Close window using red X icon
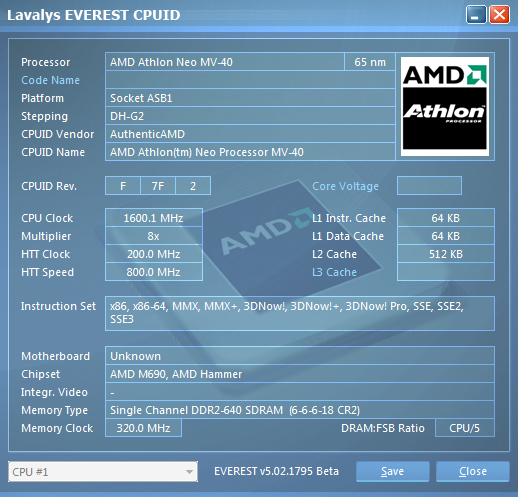This screenshot has width=518, height=497. [x=499, y=15]
